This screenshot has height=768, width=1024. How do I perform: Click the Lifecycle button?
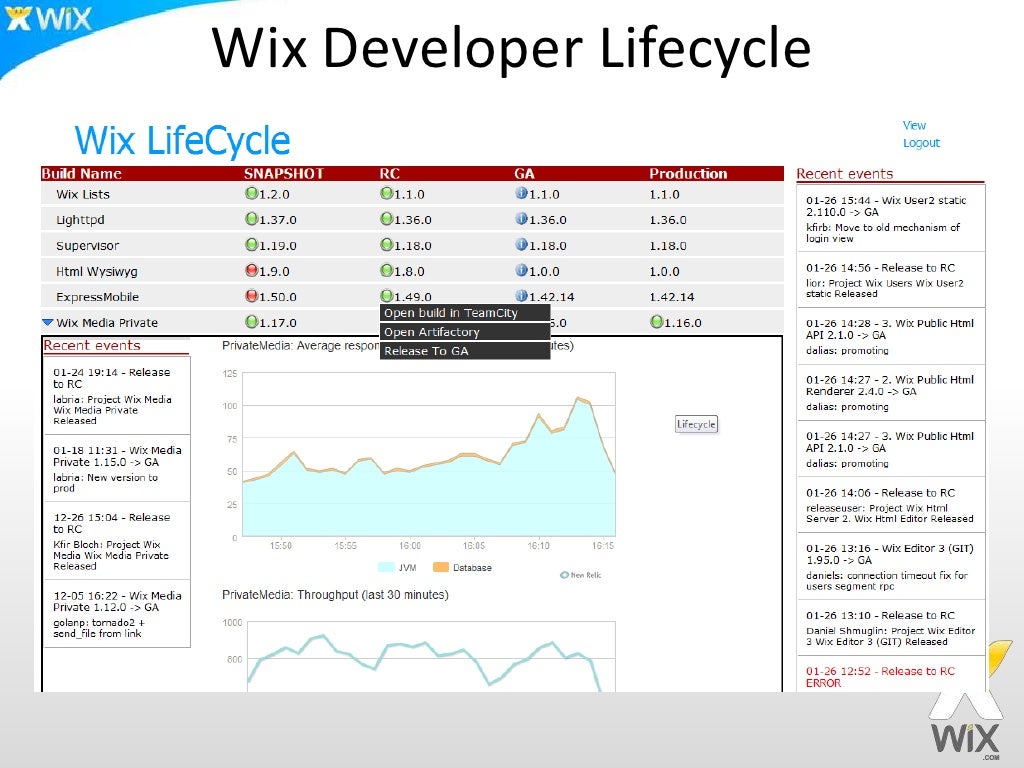tap(696, 424)
